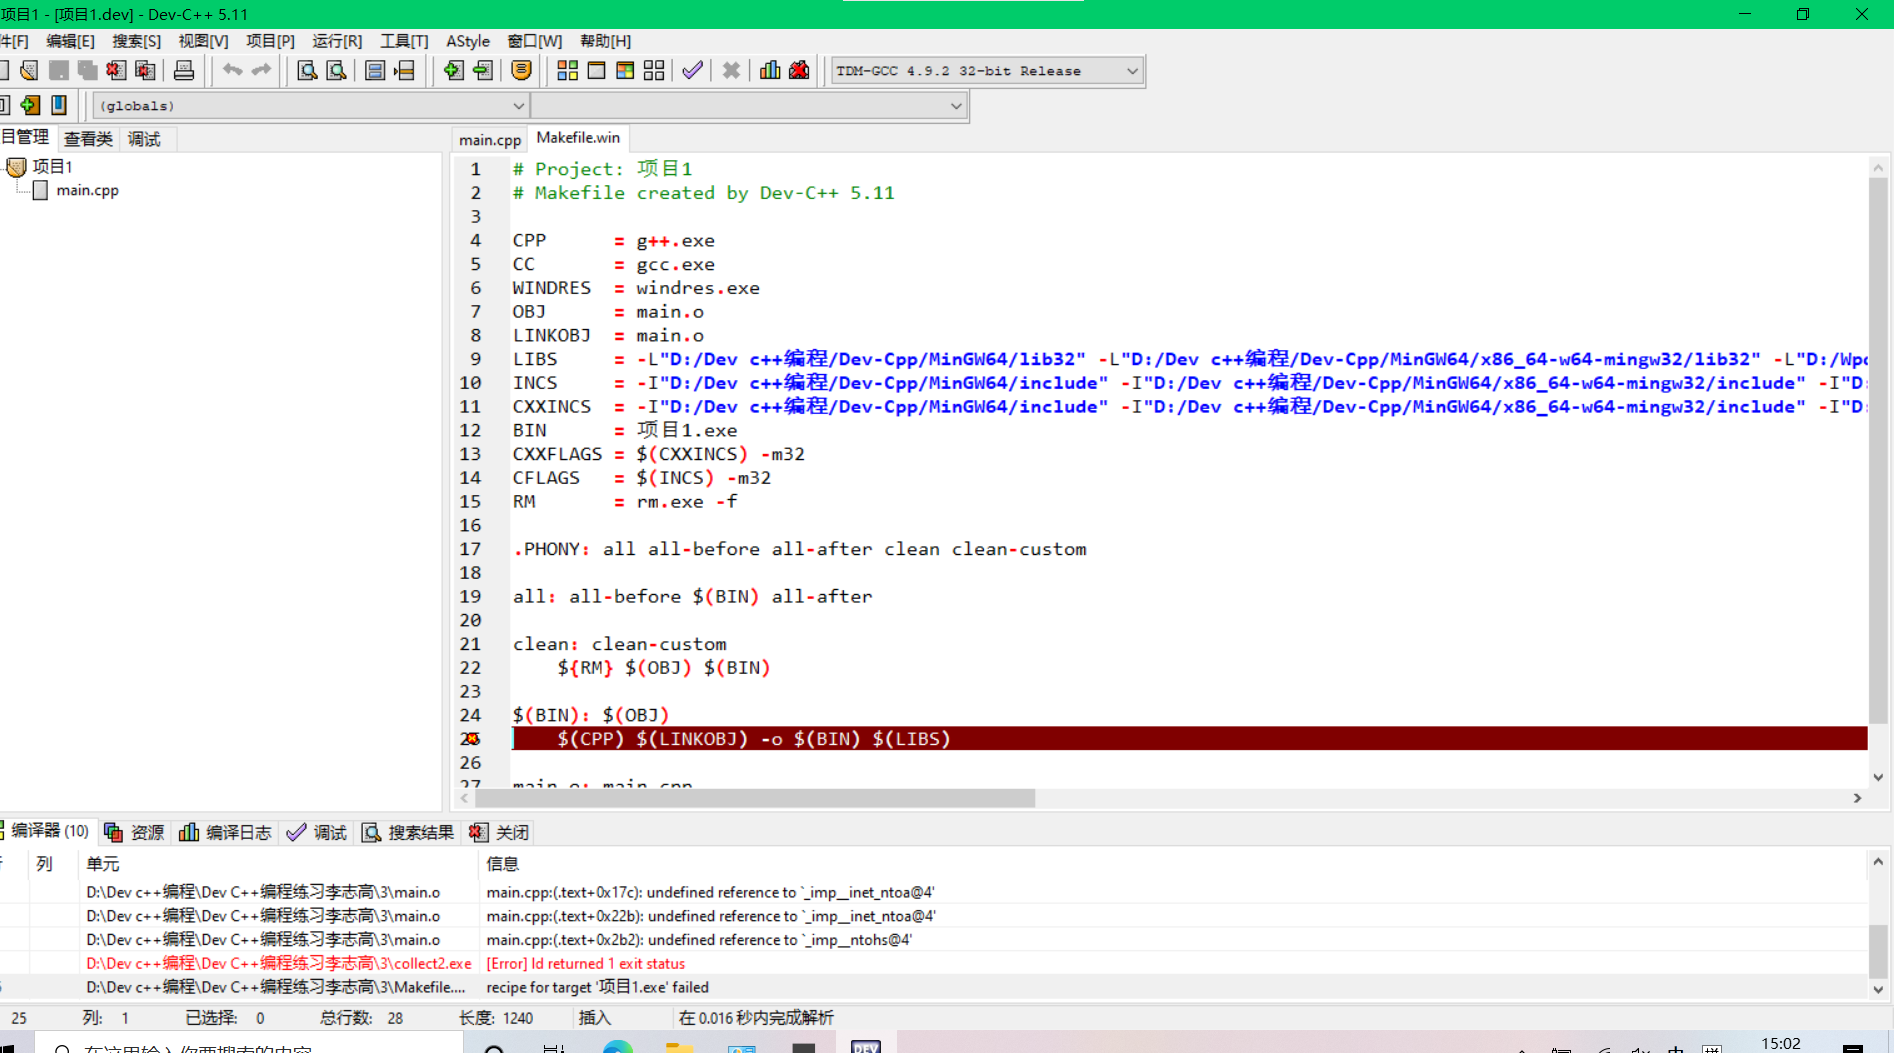Click the Profile analysis chart icon
Screen dimensions: 1894x1053
coord(769,70)
